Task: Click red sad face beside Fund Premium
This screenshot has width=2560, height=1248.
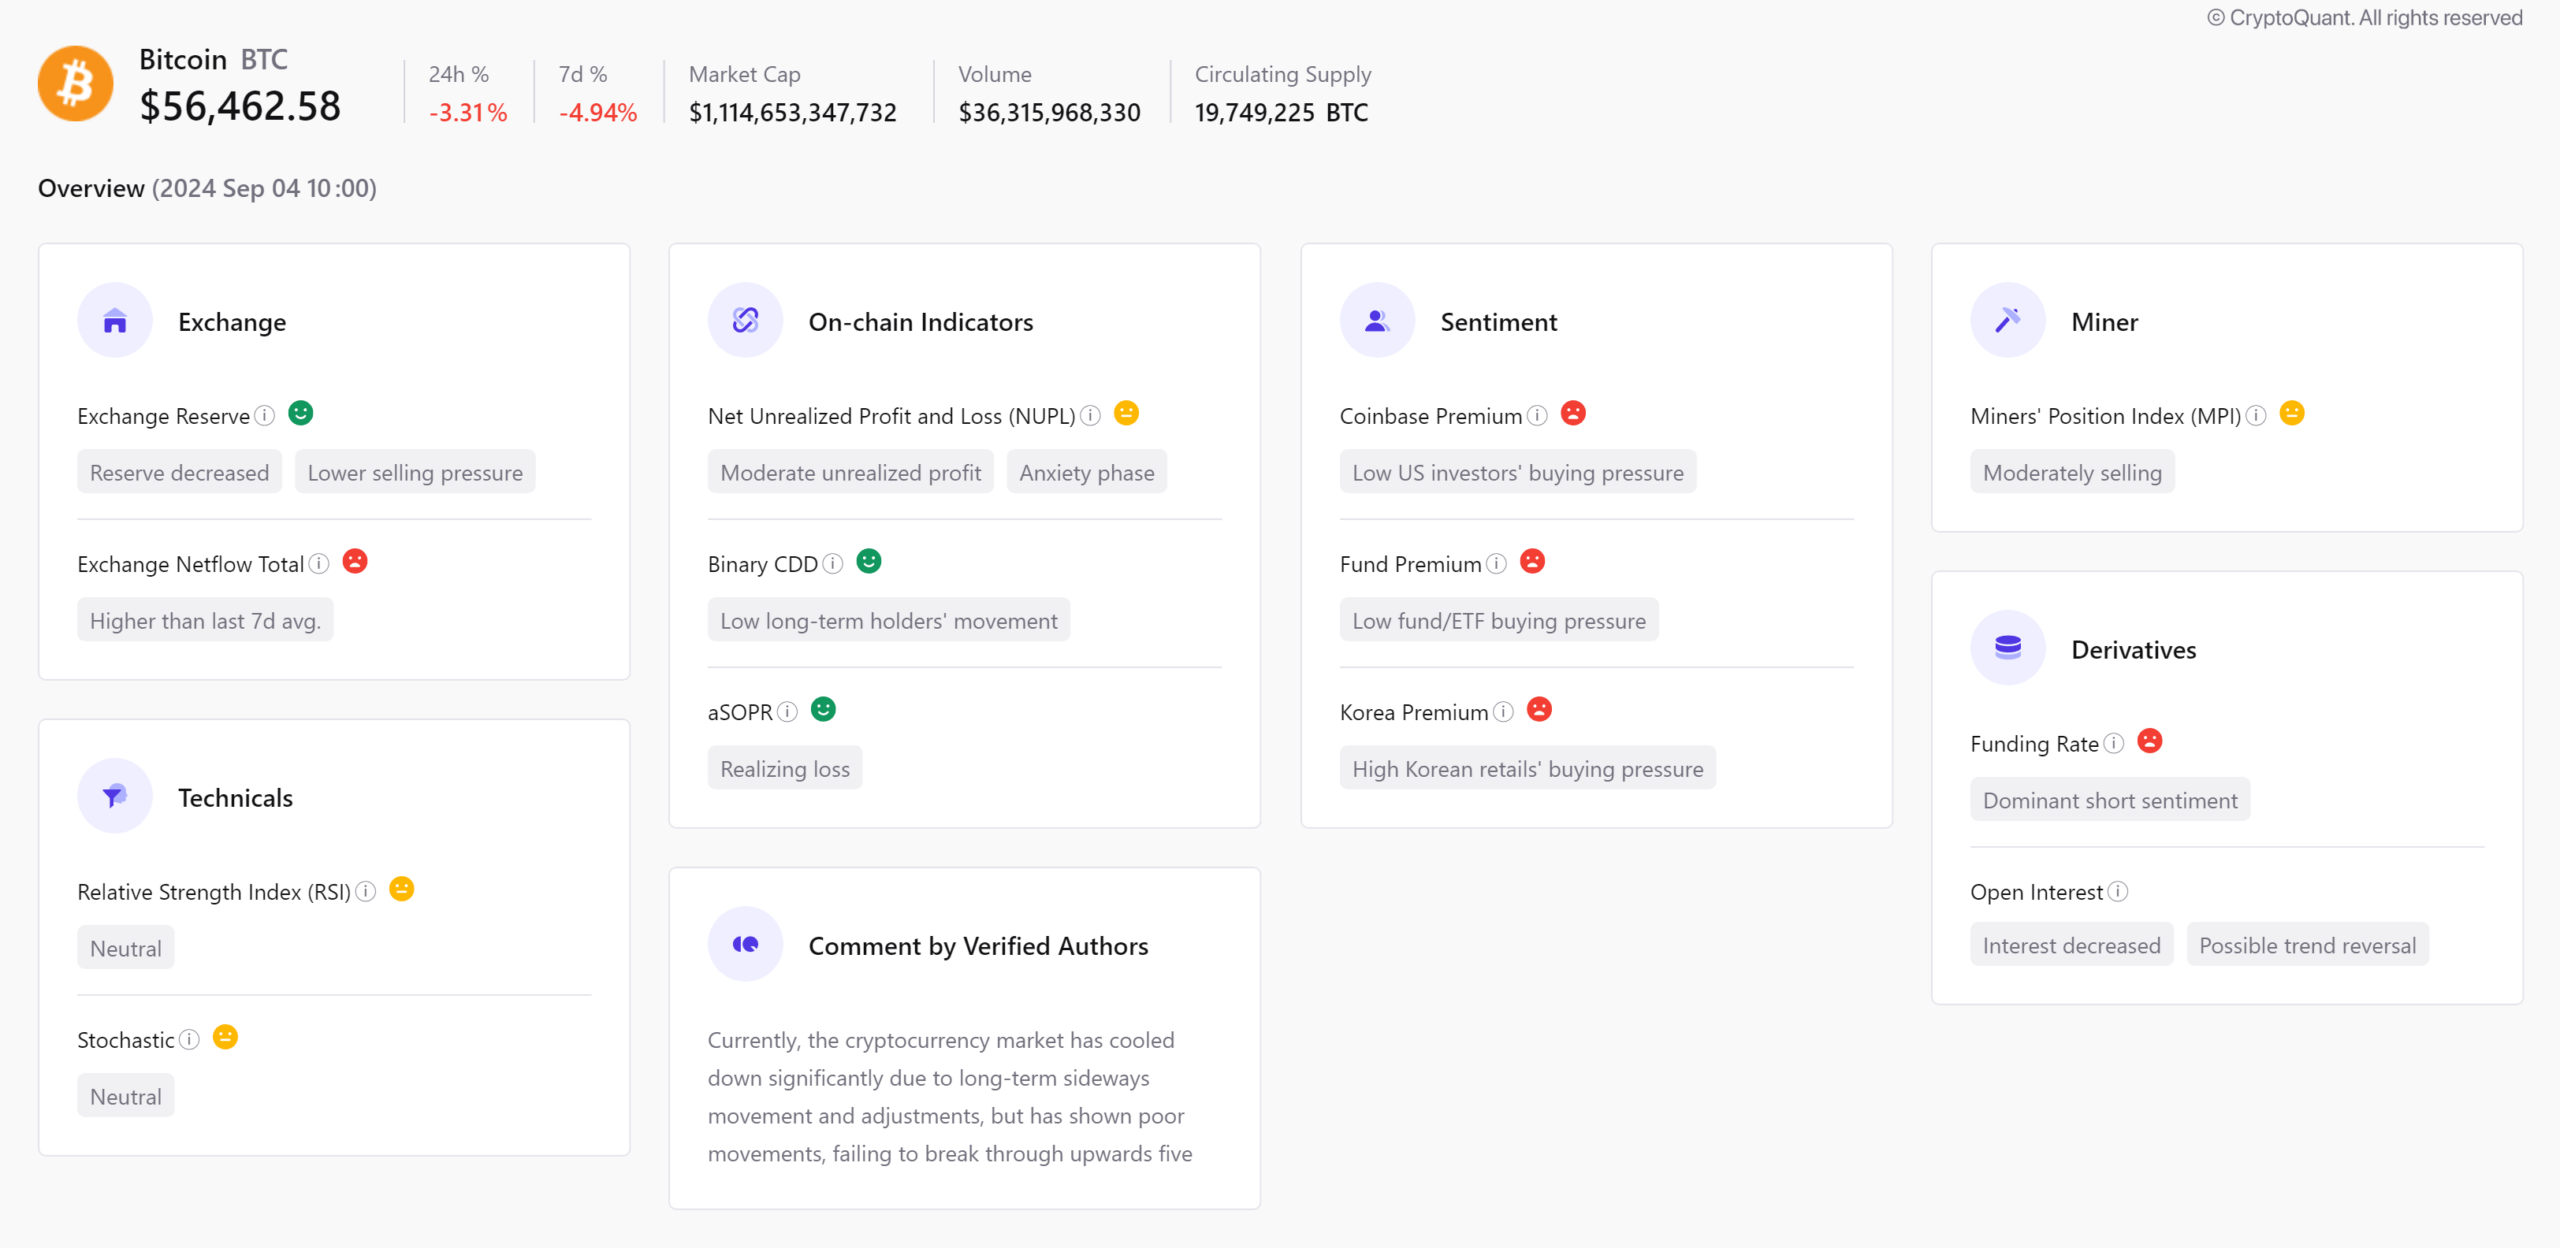Action: [1532, 561]
